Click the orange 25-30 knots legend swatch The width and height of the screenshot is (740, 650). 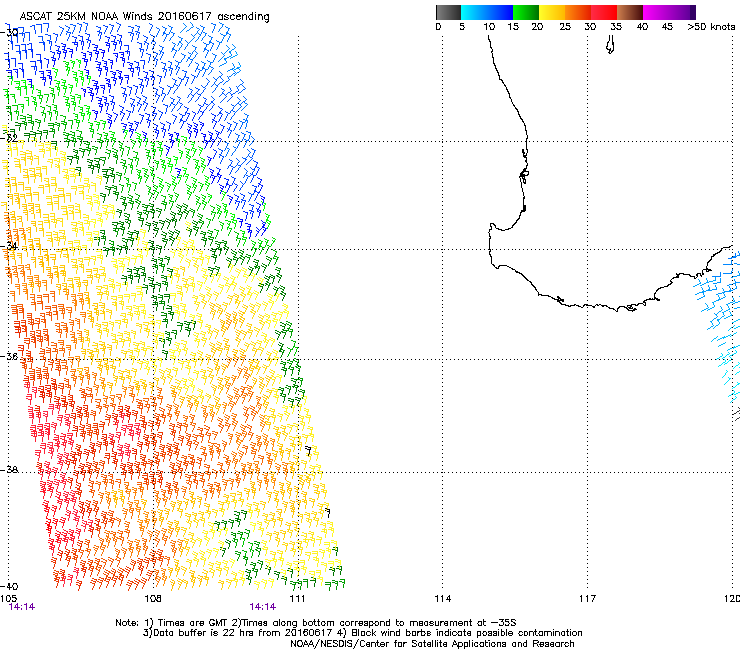pyautogui.click(x=578, y=12)
